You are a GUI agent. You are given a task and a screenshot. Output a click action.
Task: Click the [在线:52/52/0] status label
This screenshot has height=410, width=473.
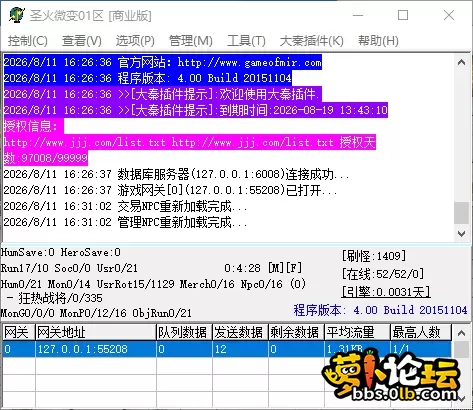pos(383,274)
